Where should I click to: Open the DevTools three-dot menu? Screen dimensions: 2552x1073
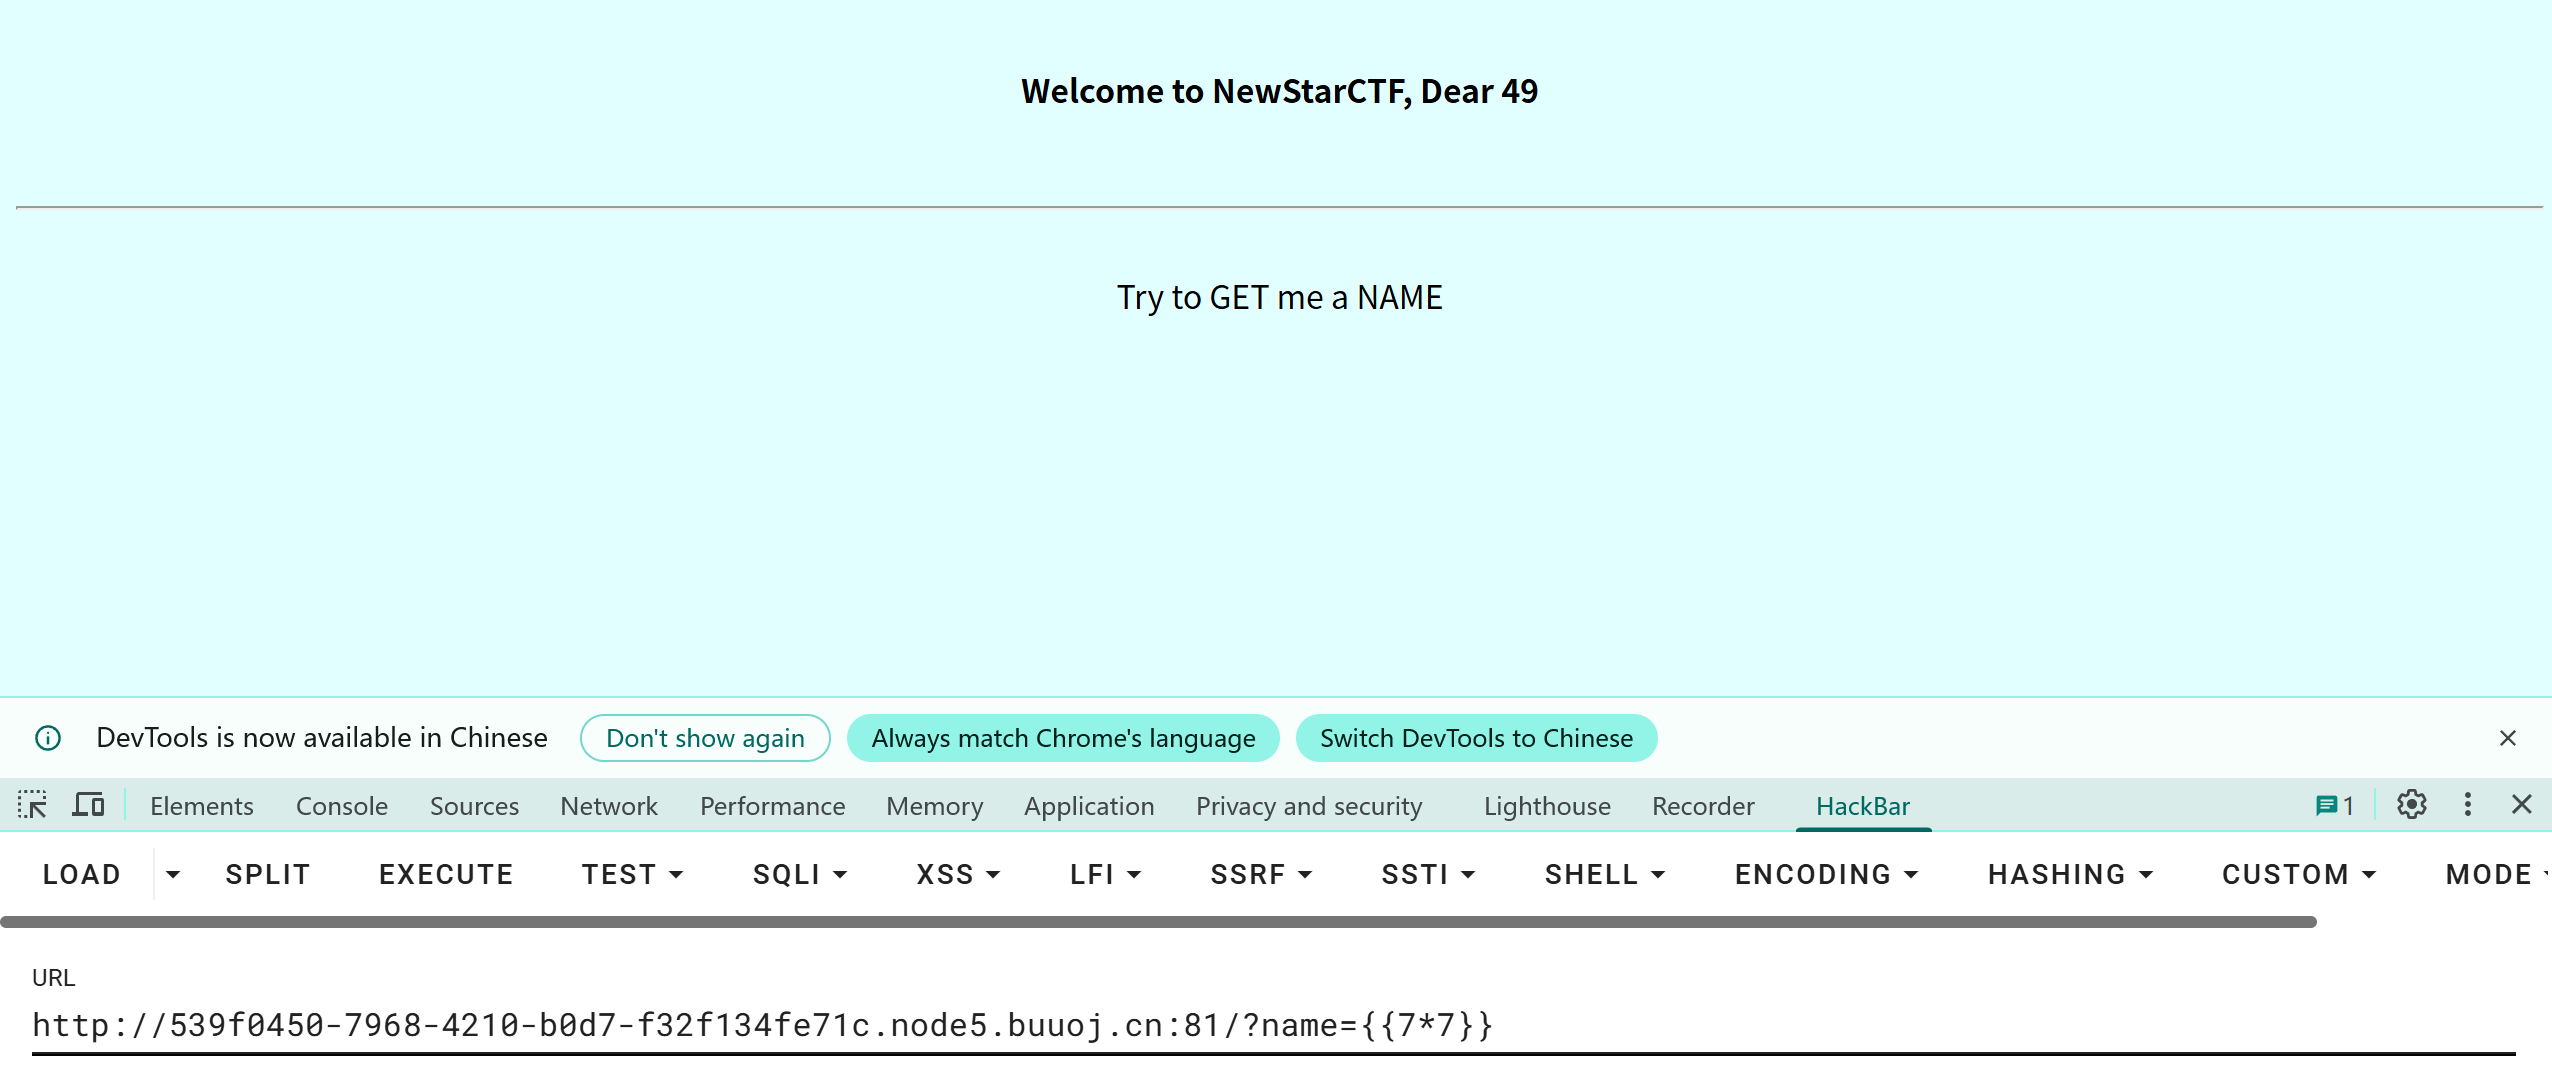click(x=2468, y=805)
